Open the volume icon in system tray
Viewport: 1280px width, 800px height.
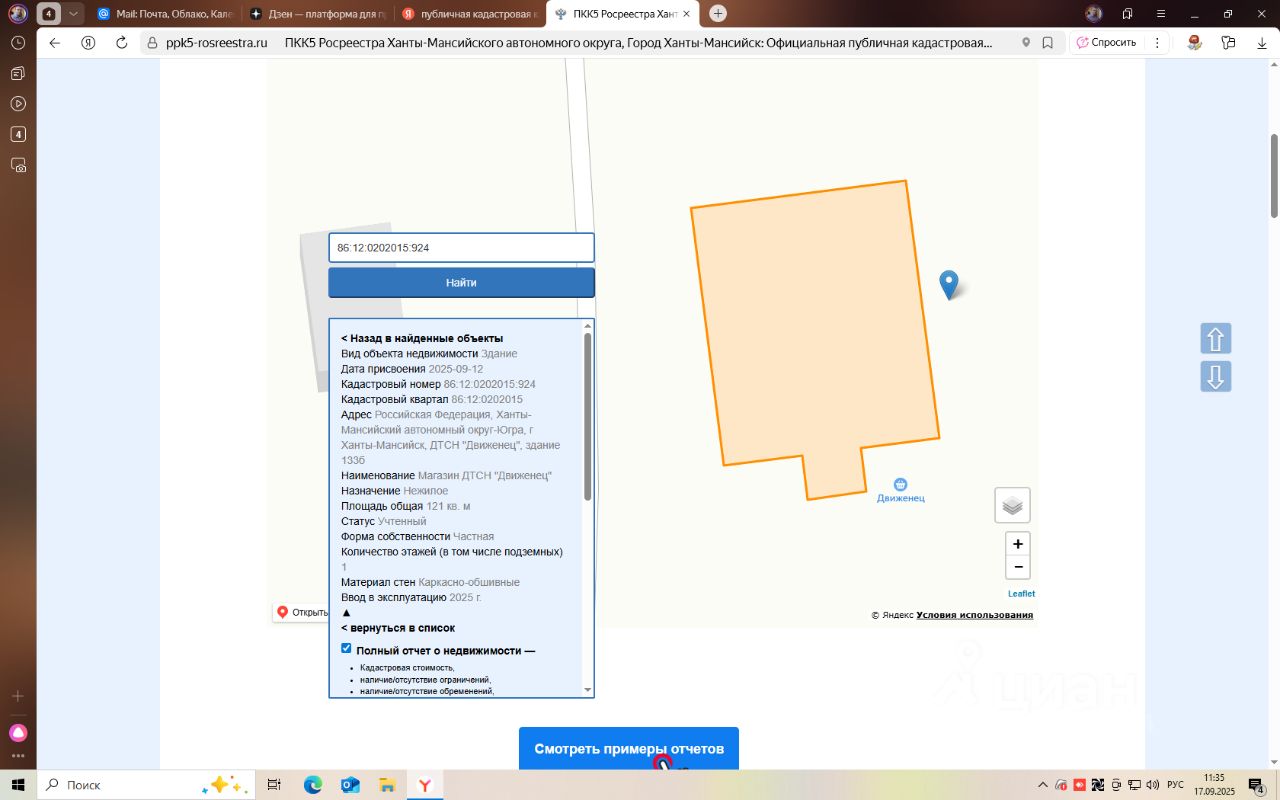(x=1151, y=785)
